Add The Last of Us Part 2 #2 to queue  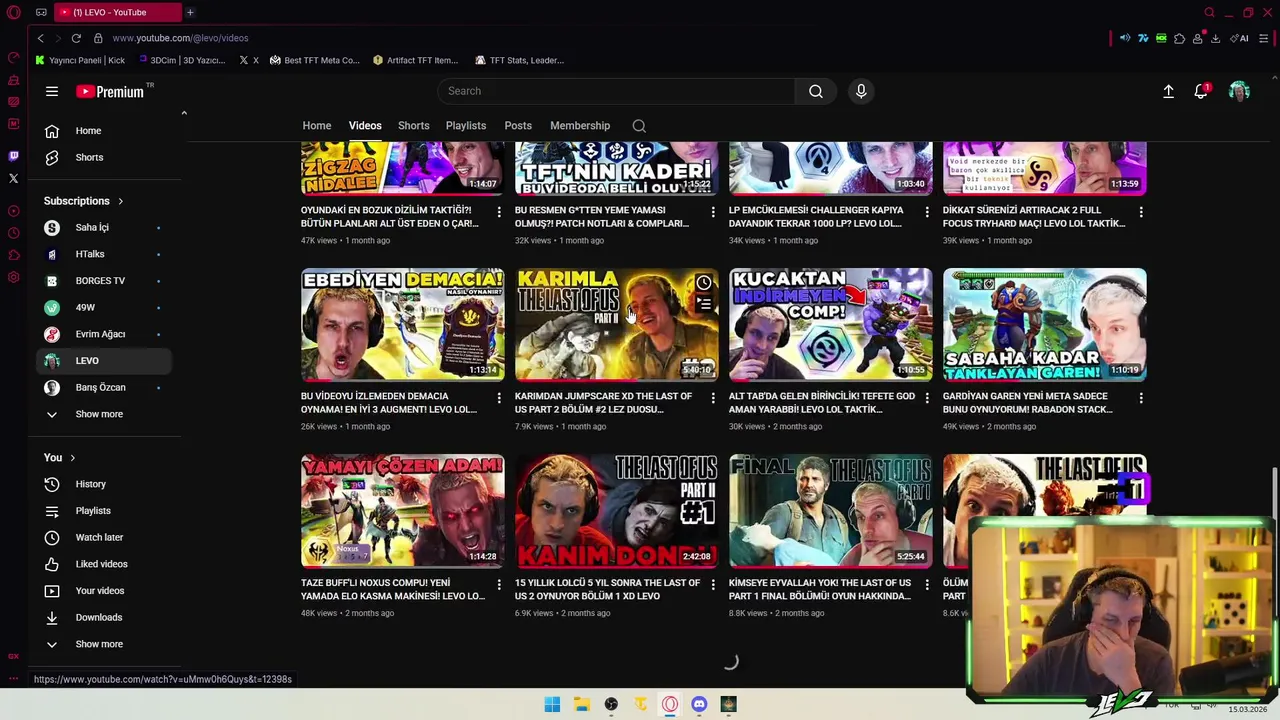pyautogui.click(x=704, y=304)
